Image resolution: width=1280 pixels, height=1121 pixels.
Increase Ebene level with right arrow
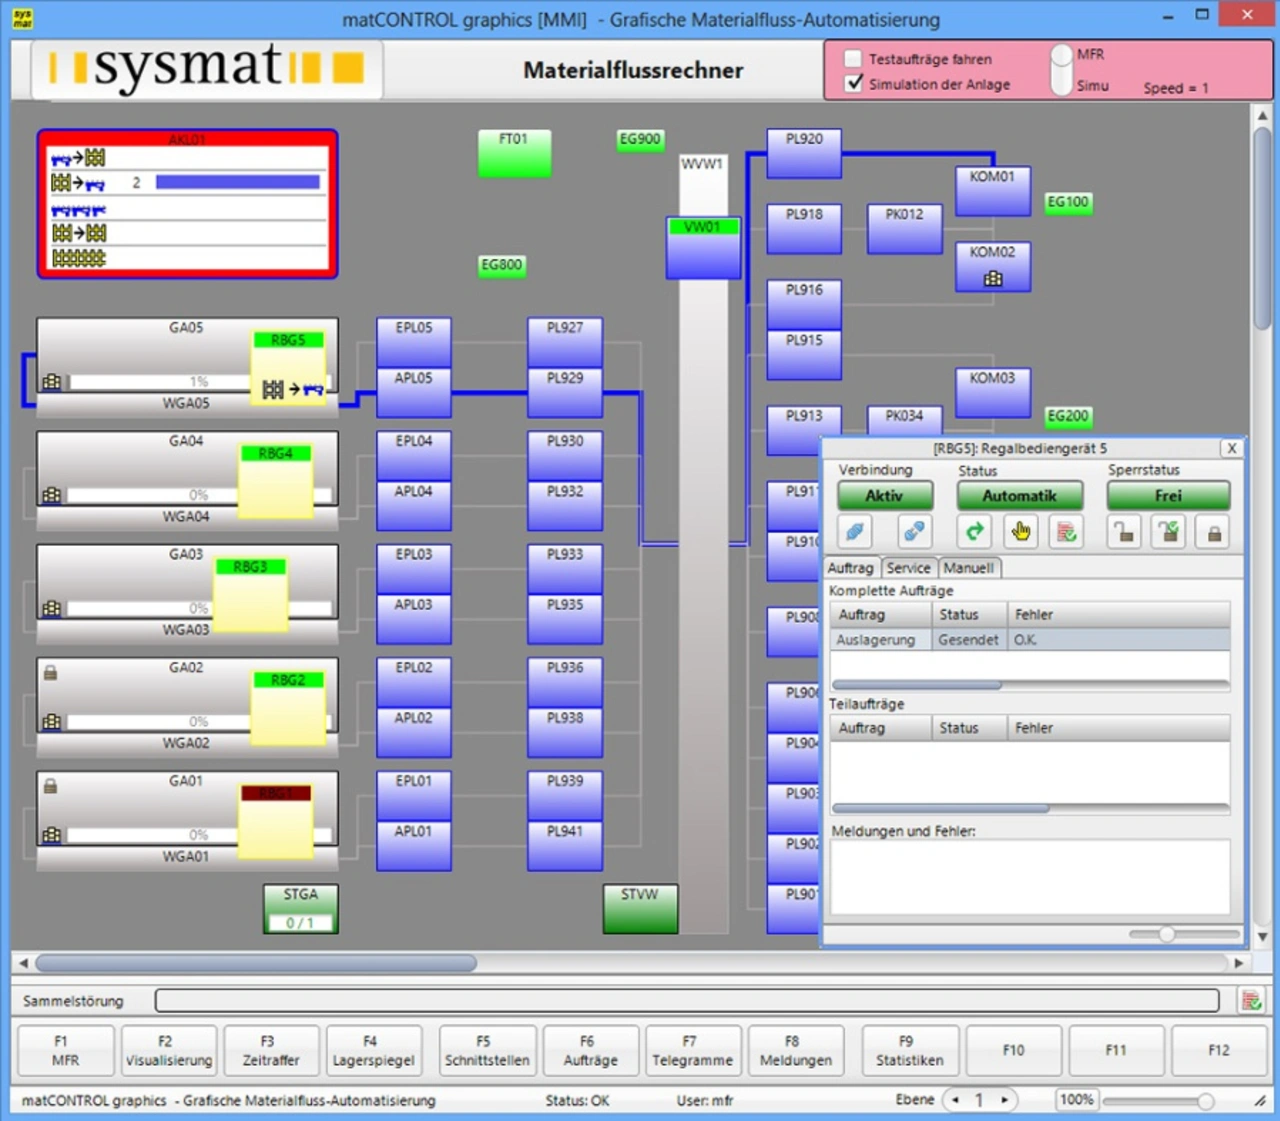tap(1003, 1100)
